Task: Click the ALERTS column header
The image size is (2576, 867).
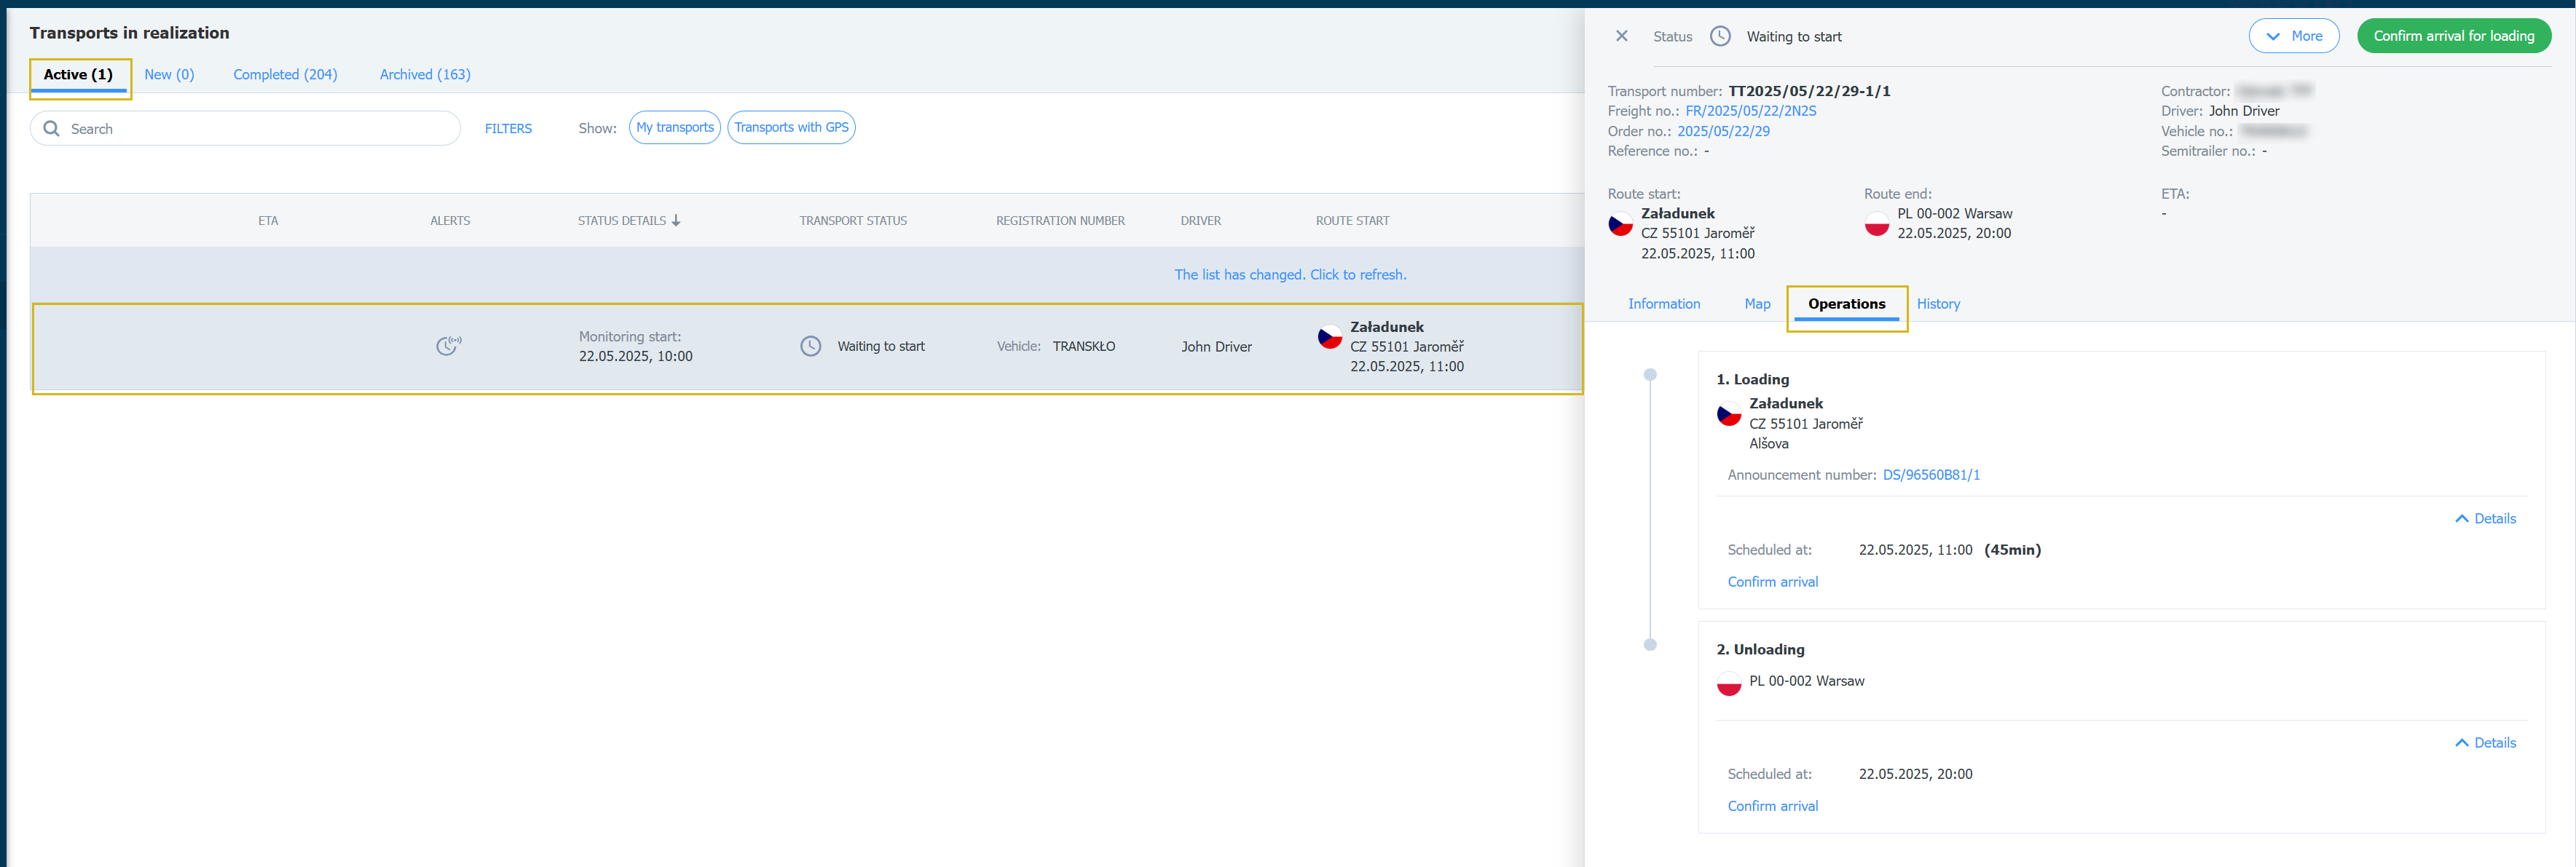Action: [x=450, y=221]
